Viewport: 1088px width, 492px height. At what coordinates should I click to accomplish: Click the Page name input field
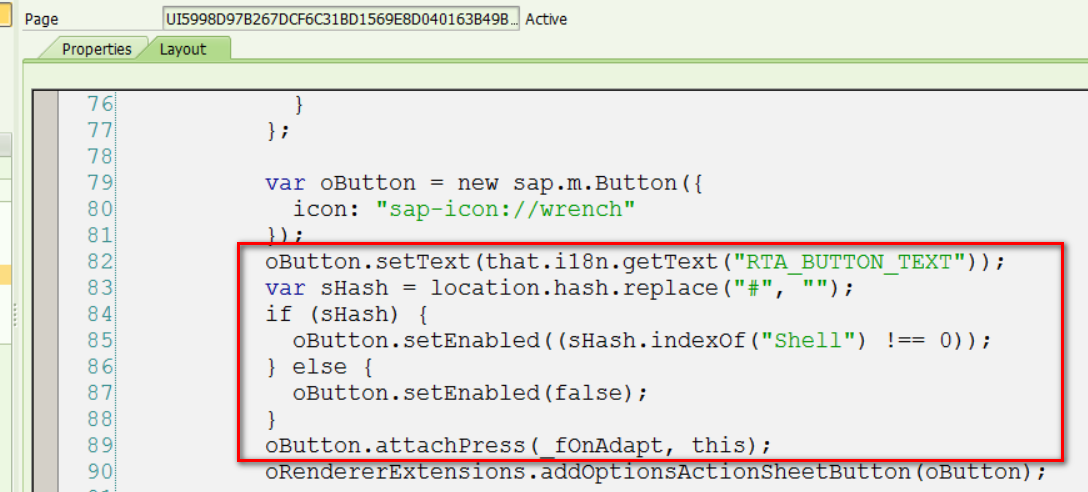point(341,19)
